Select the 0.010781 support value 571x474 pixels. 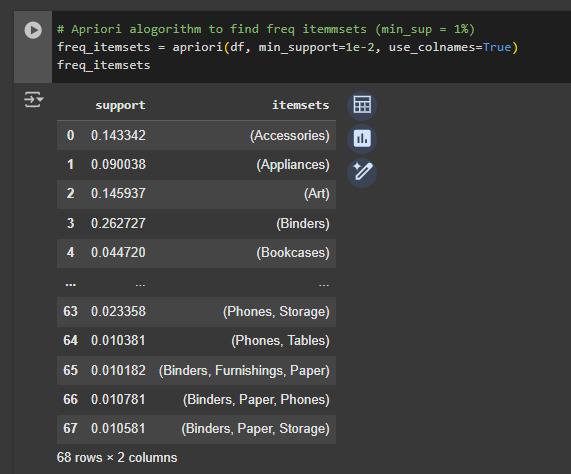[x=118, y=399]
